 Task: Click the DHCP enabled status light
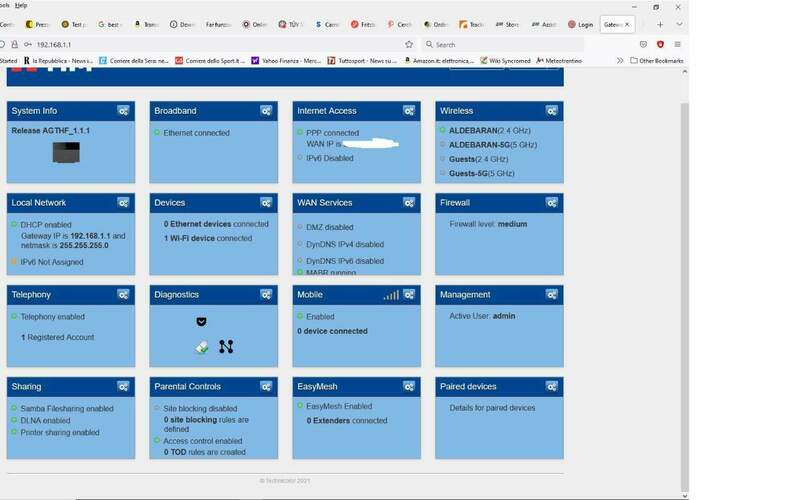tap(14, 225)
